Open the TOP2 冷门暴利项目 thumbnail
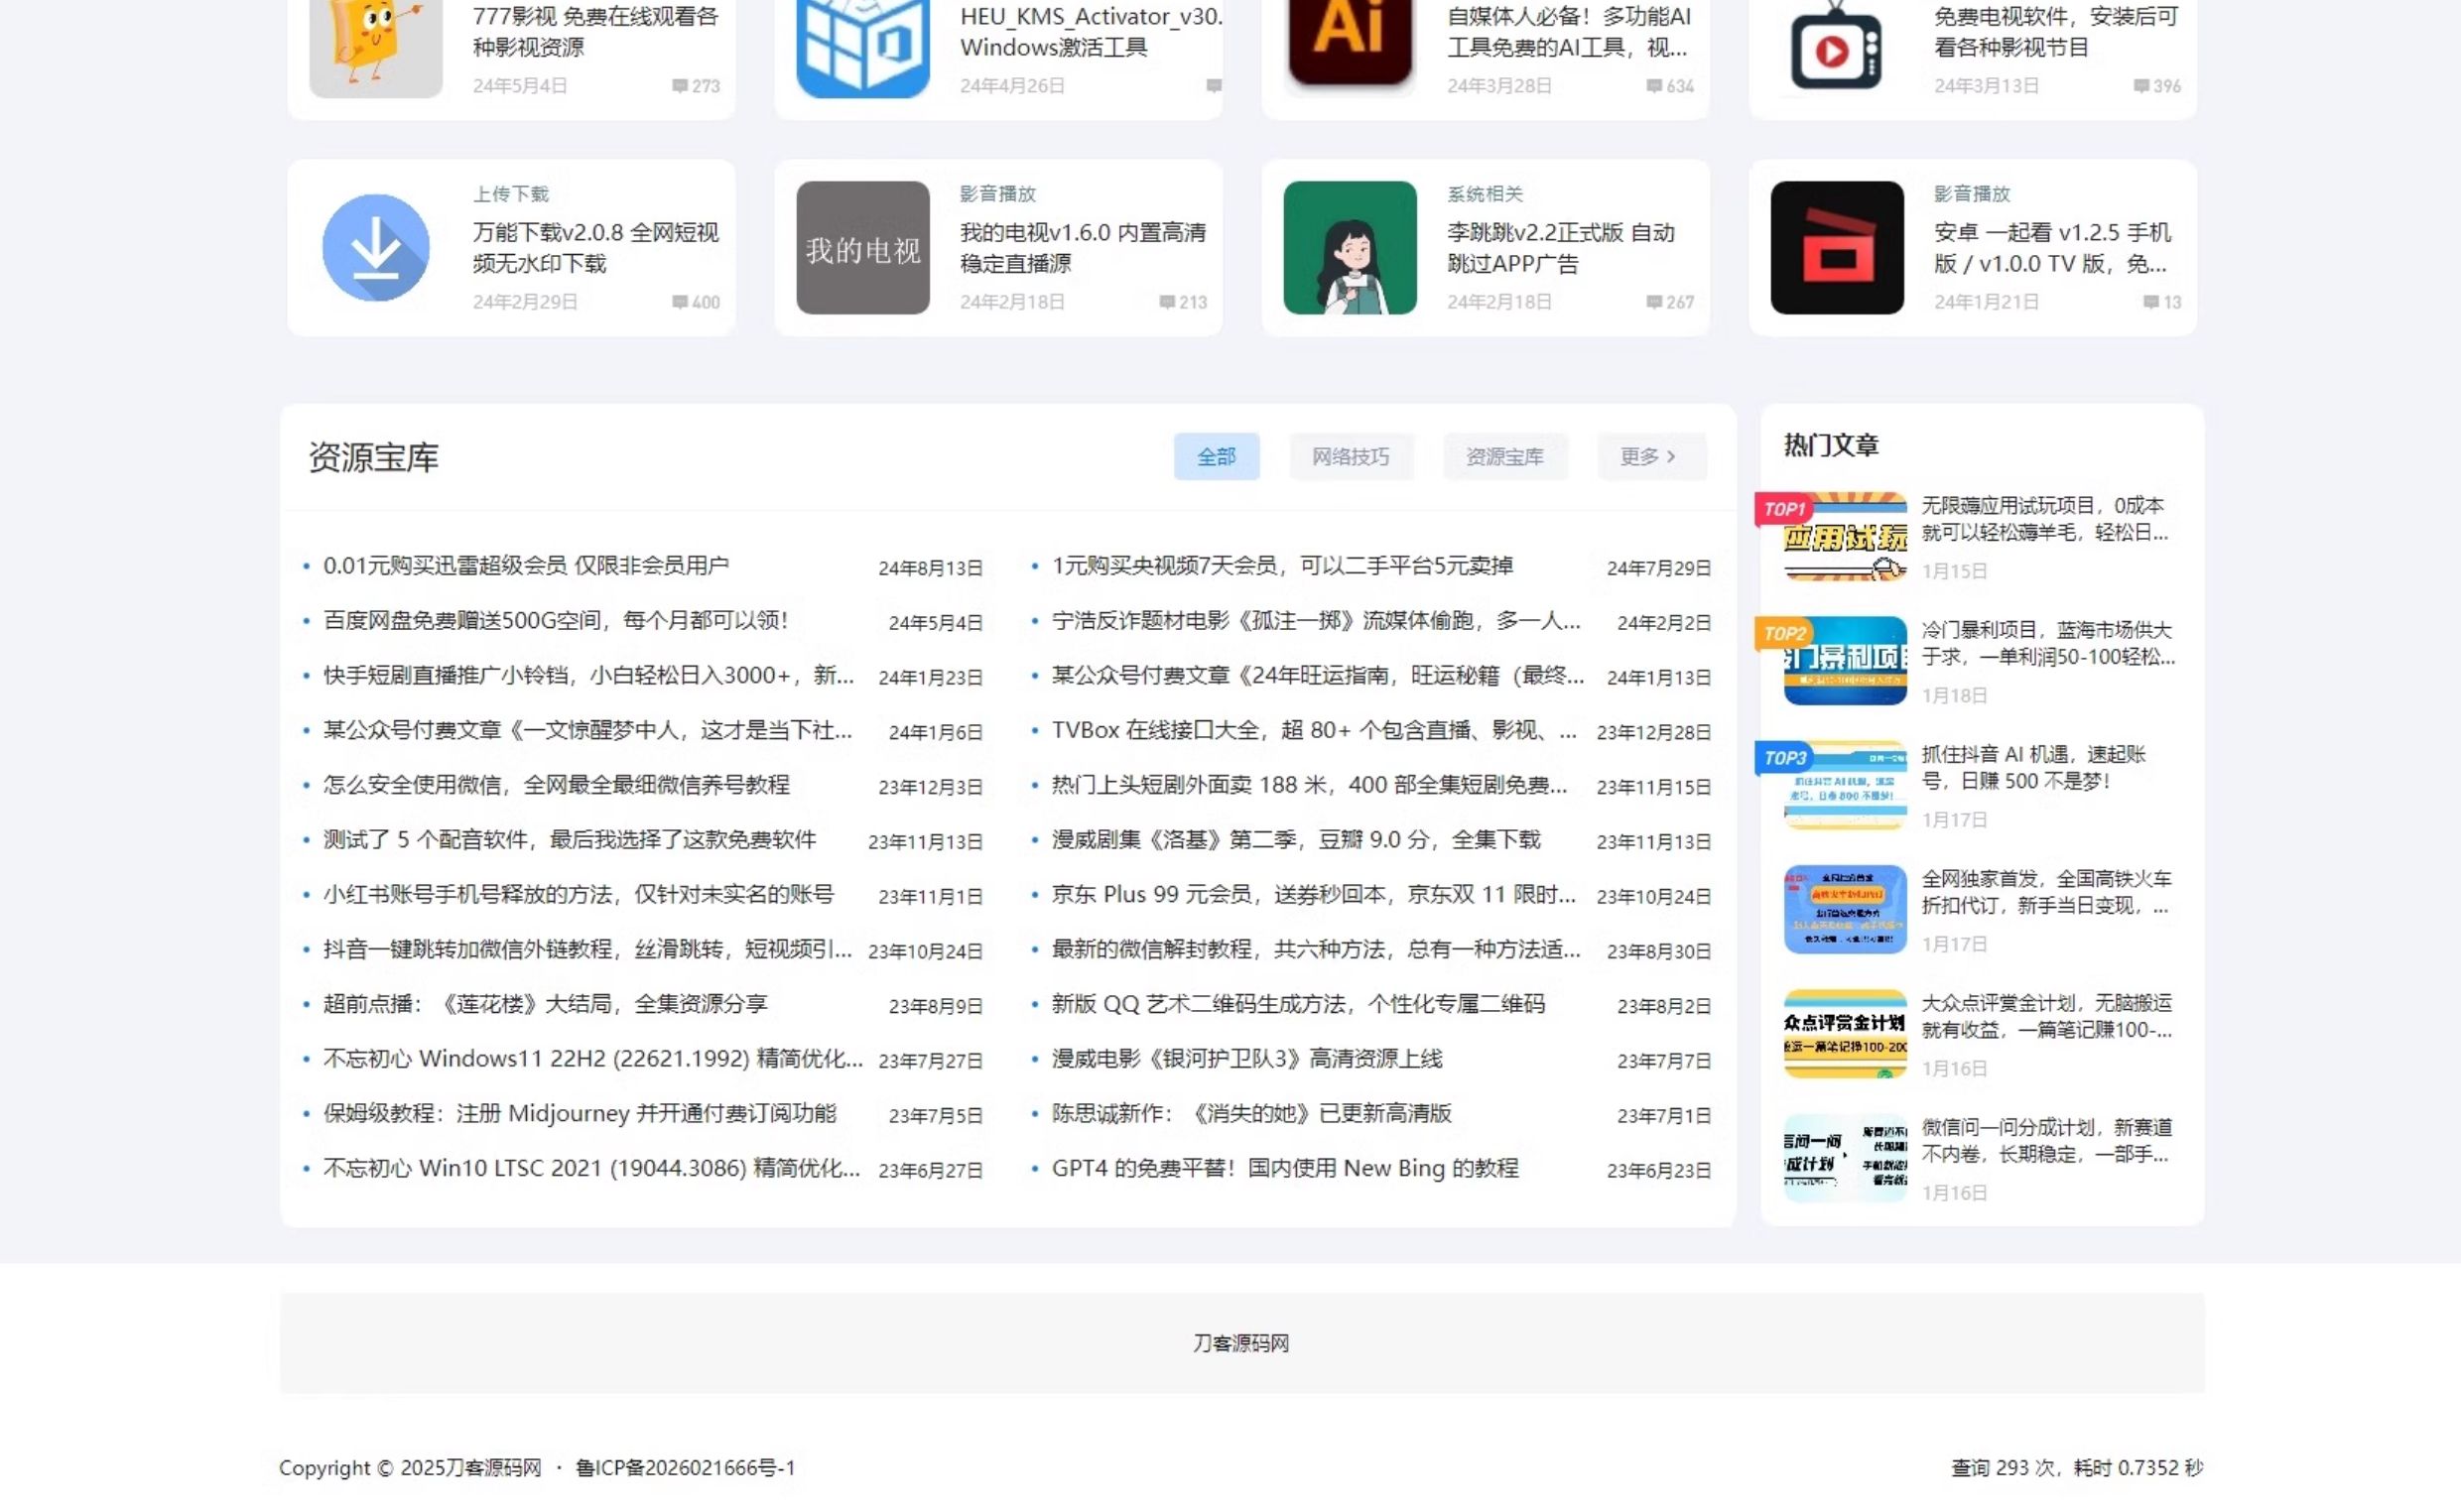Viewport: 2461px width, 1512px height. coord(1845,661)
